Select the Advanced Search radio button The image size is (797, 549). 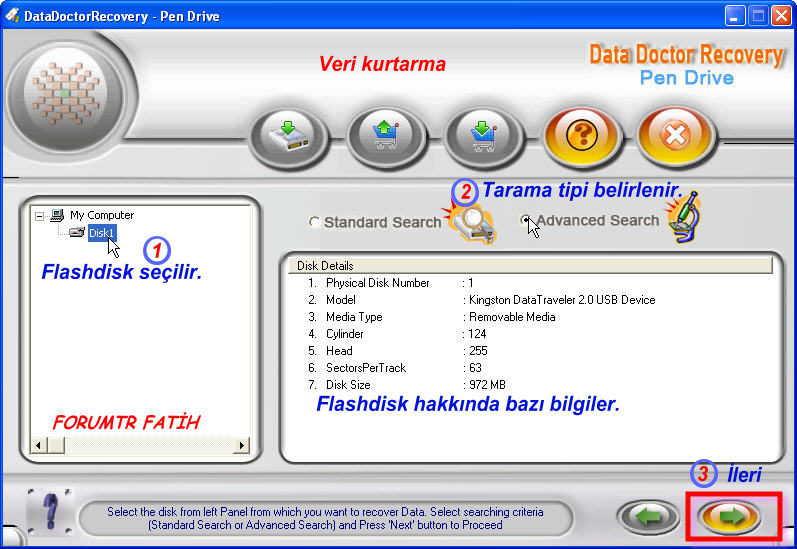[526, 220]
